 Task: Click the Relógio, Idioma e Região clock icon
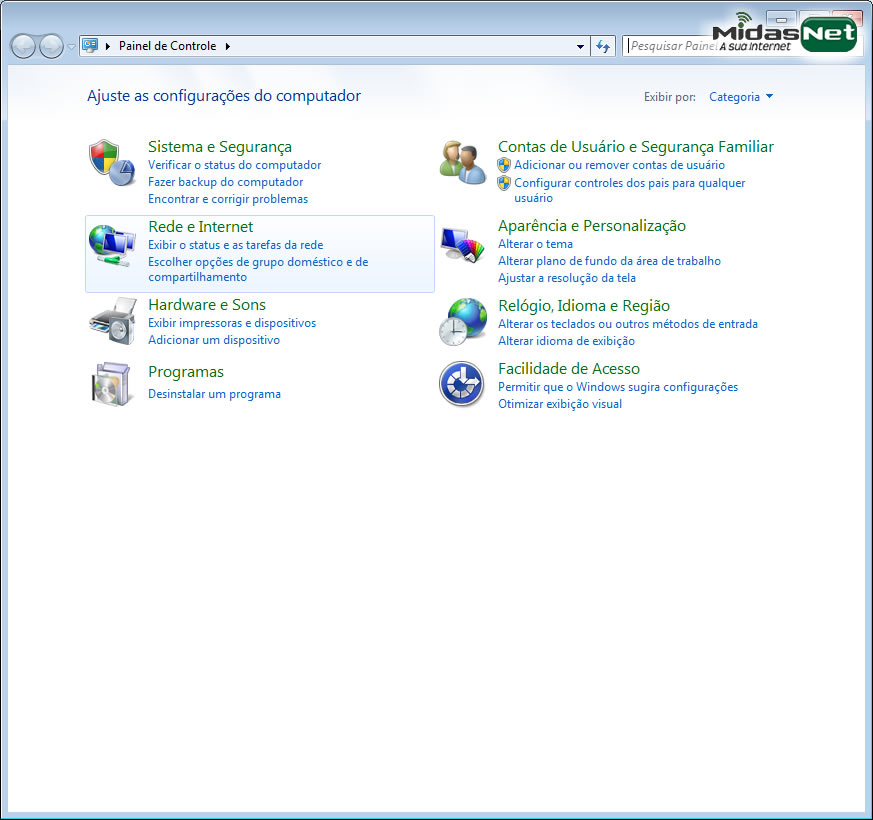[x=462, y=322]
